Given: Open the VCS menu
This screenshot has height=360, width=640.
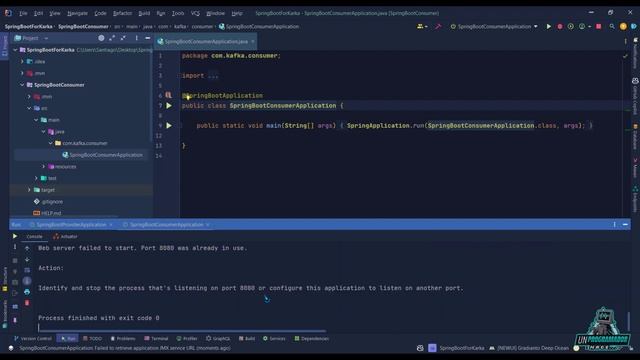Looking at the screenshot, I should [x=195, y=13].
